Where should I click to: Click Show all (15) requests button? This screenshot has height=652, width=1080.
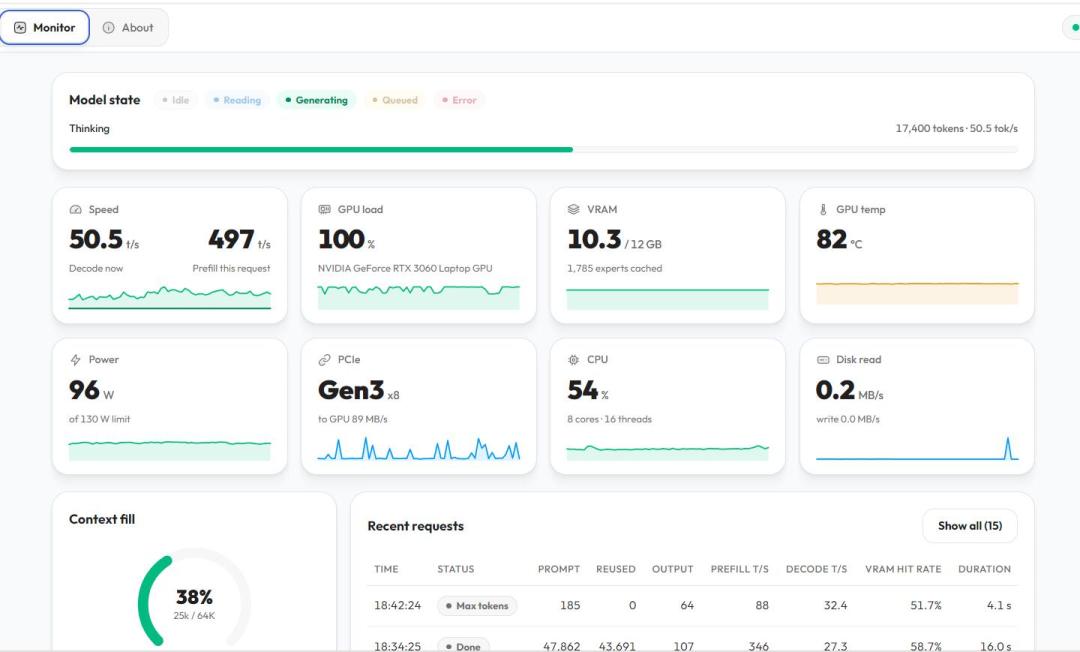point(970,526)
